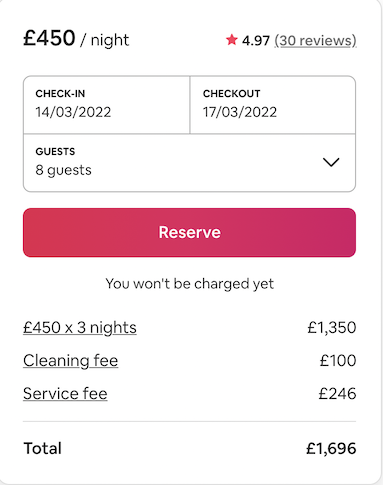Show the £450 x 3 nights breakdown
The image size is (383, 485).
click(80, 328)
